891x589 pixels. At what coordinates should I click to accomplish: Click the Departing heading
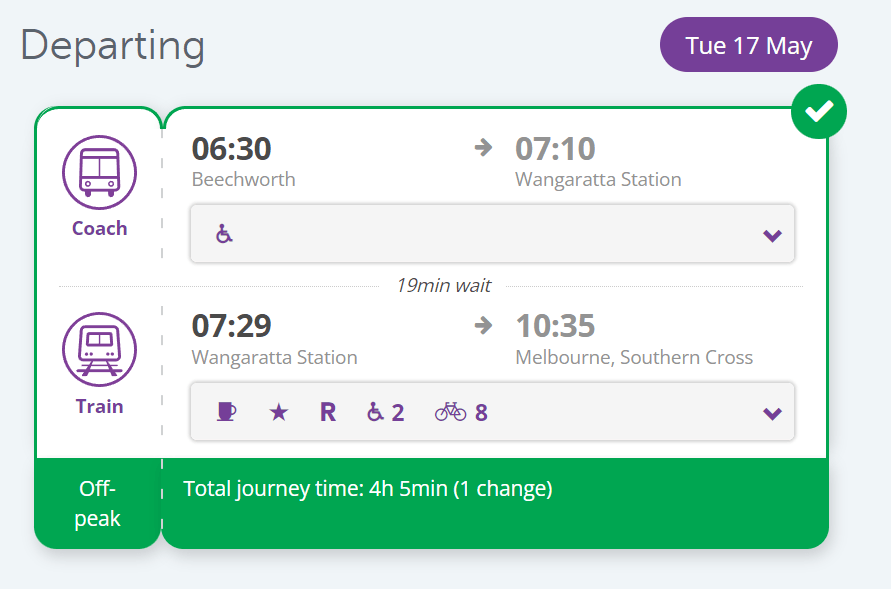(x=112, y=46)
